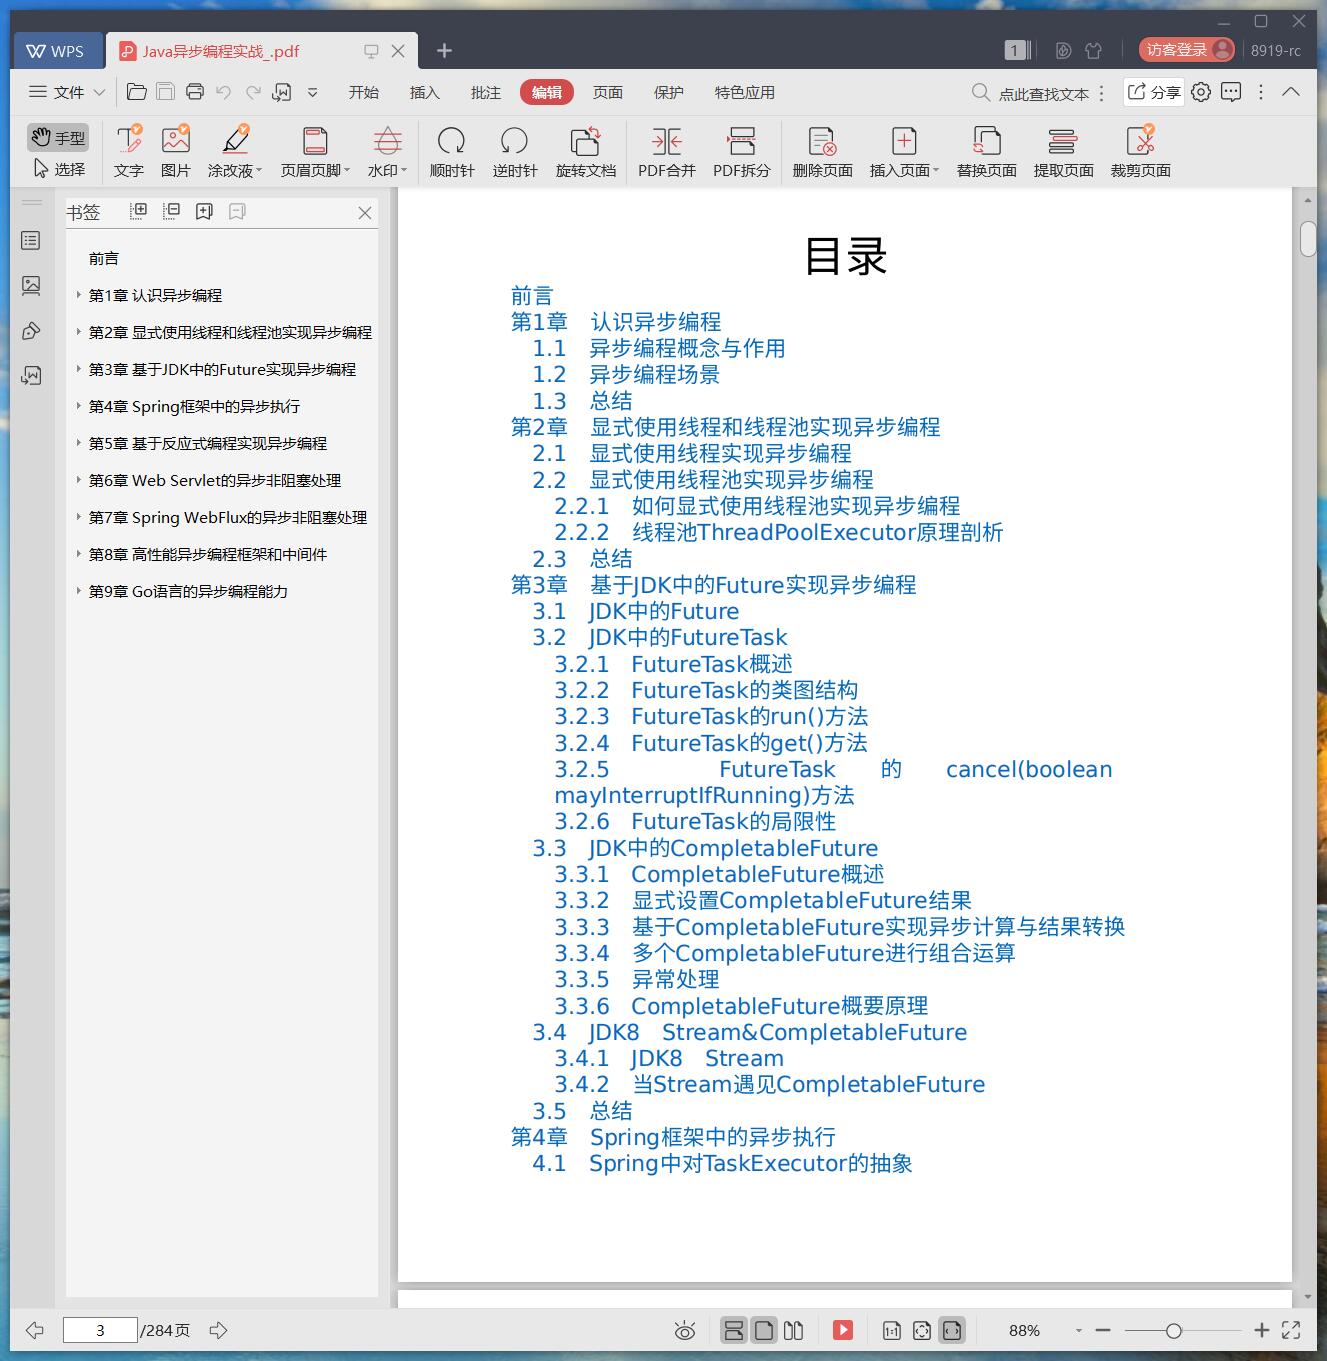This screenshot has height=1361, width=1327.
Task: Expand 第2章 bookmark node
Action: click(x=78, y=332)
